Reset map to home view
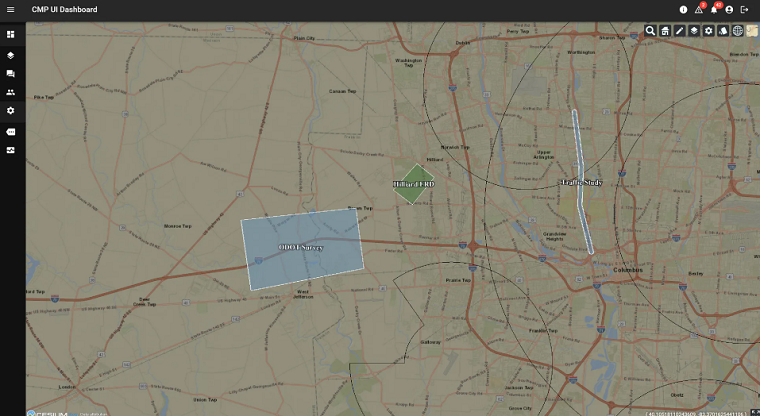The width and height of the screenshot is (760, 416). pyautogui.click(x=665, y=31)
